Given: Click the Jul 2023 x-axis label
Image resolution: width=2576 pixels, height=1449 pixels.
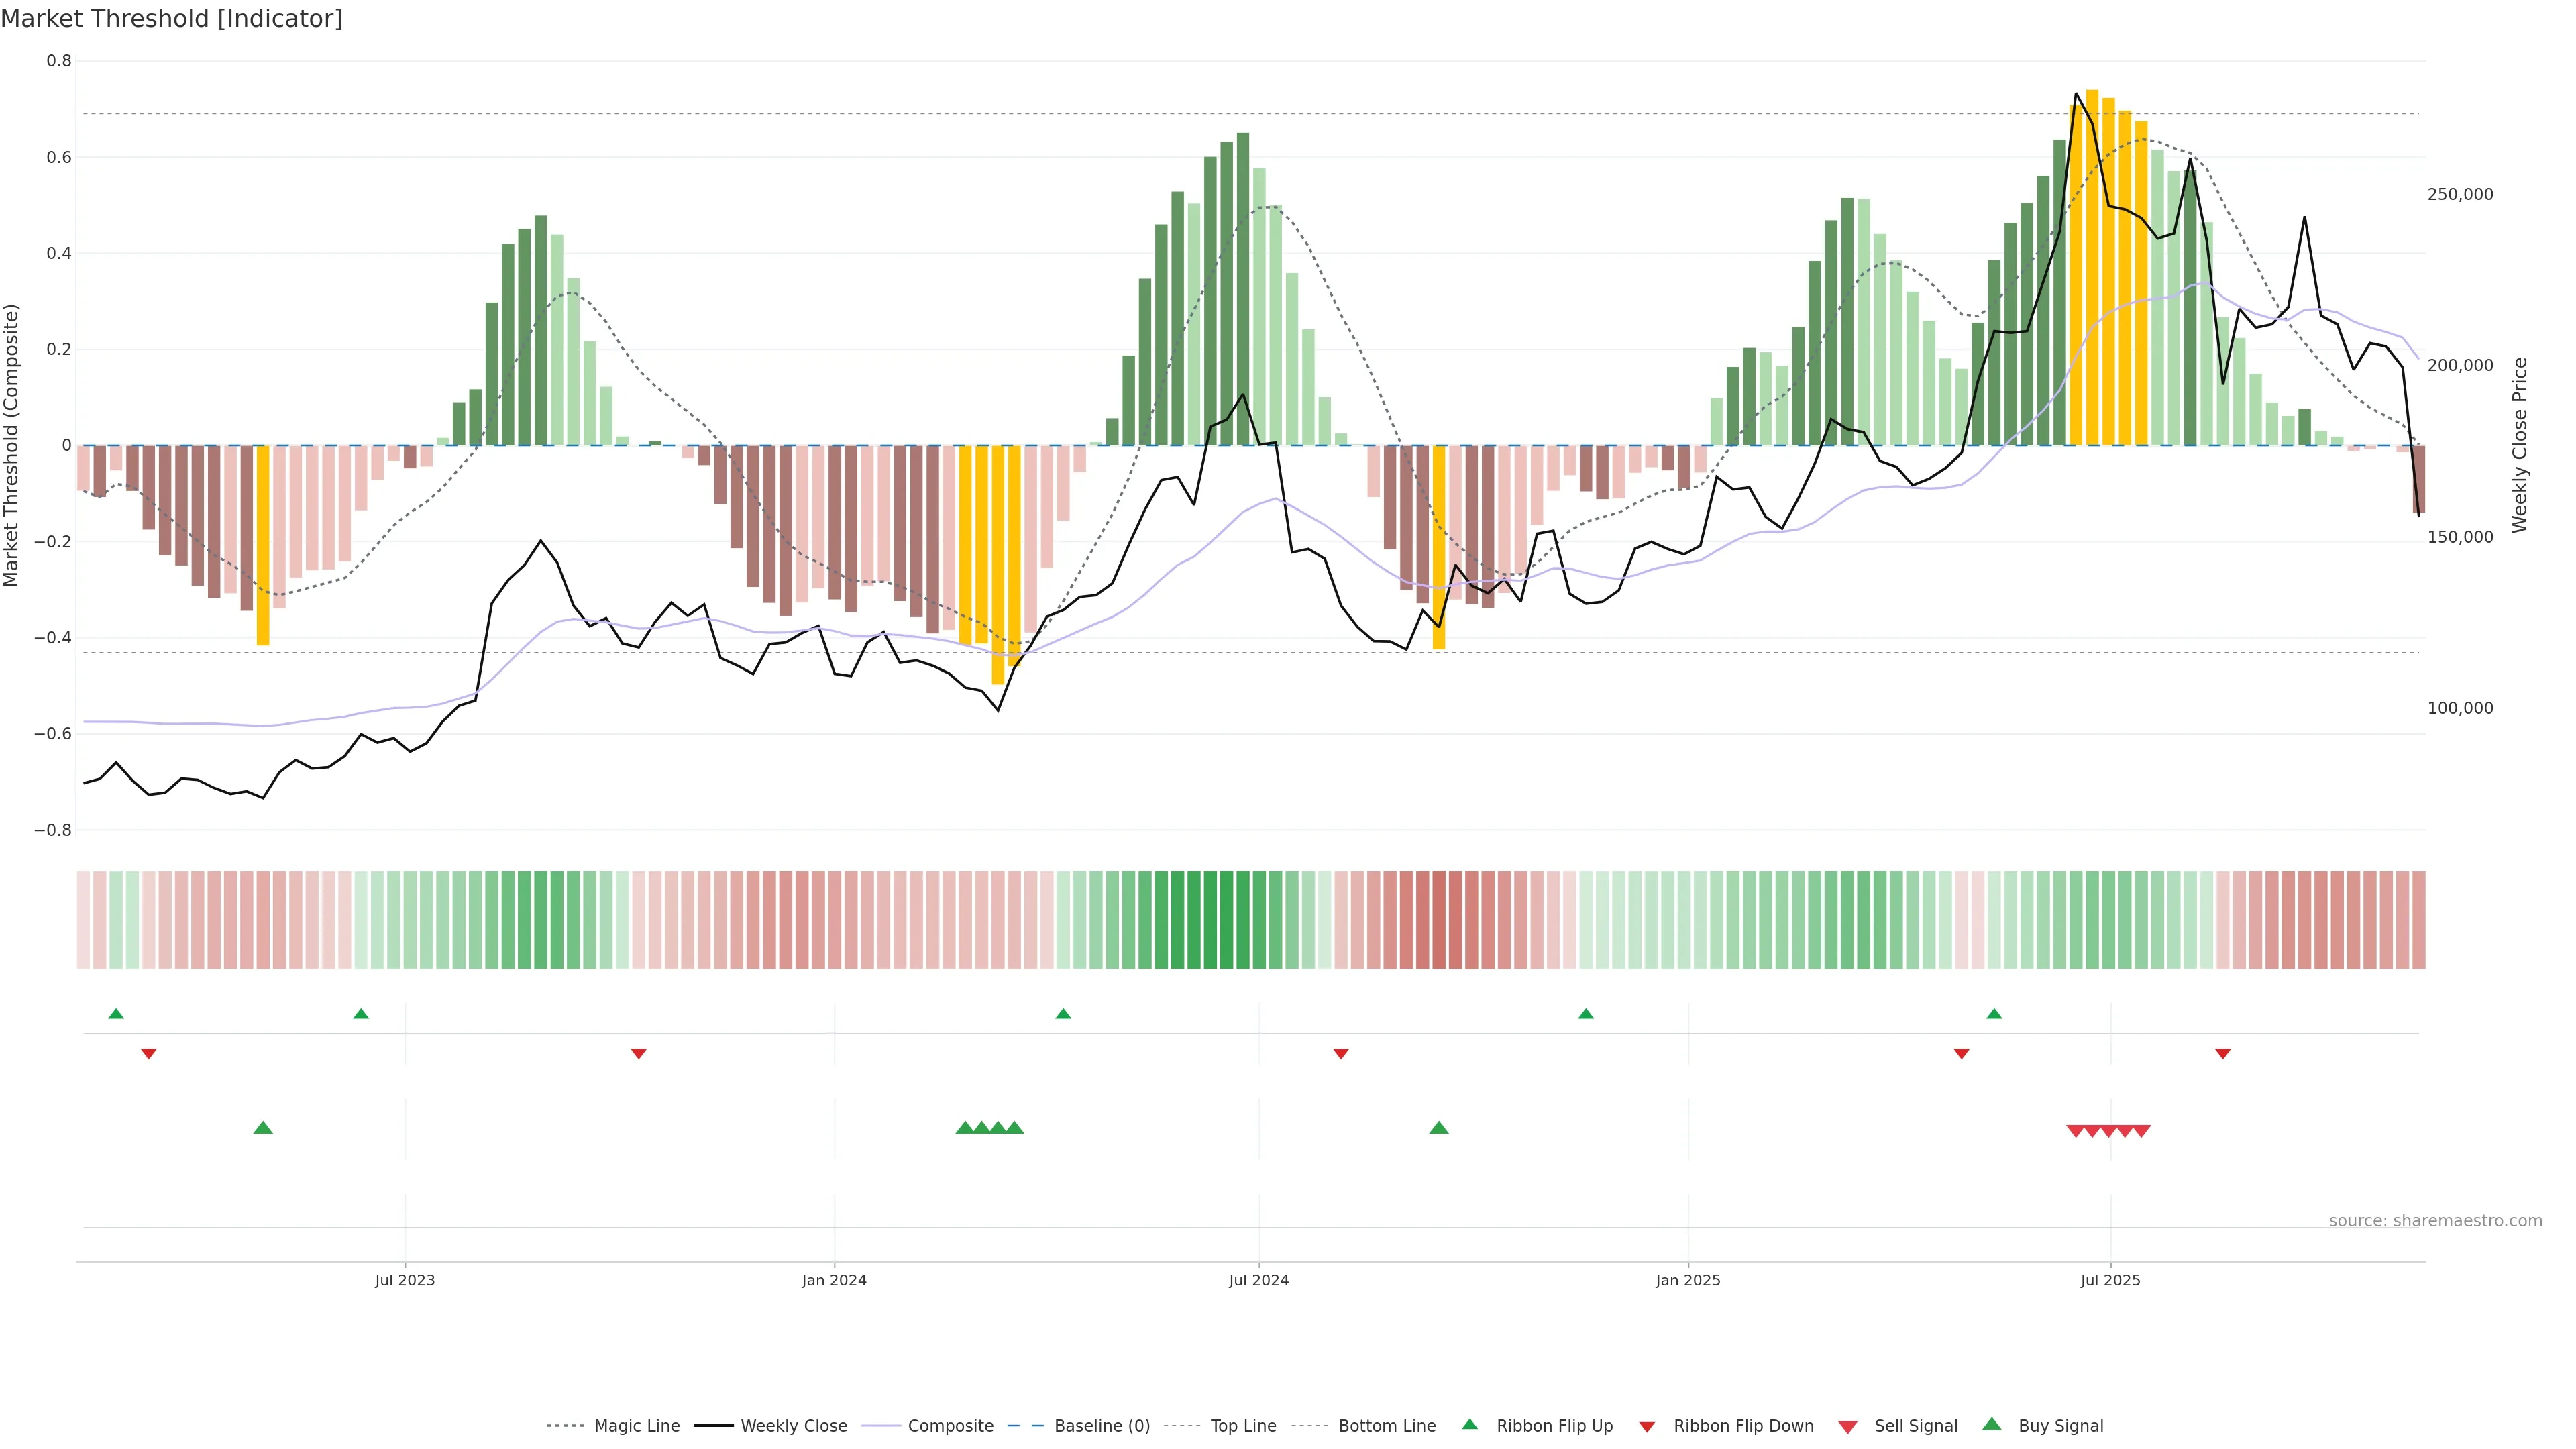Looking at the screenshot, I should (x=405, y=1280).
